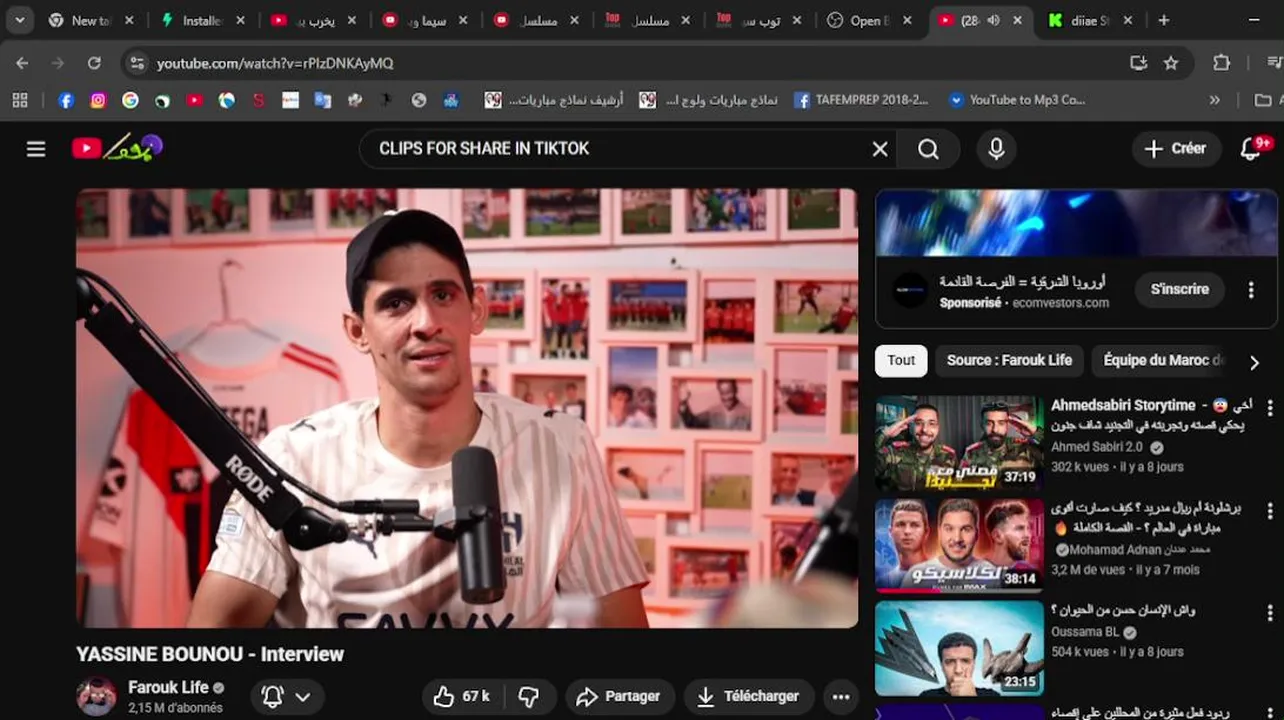
Task: Open the YouTube to Mp3 Co bookmark
Action: coord(1016,100)
